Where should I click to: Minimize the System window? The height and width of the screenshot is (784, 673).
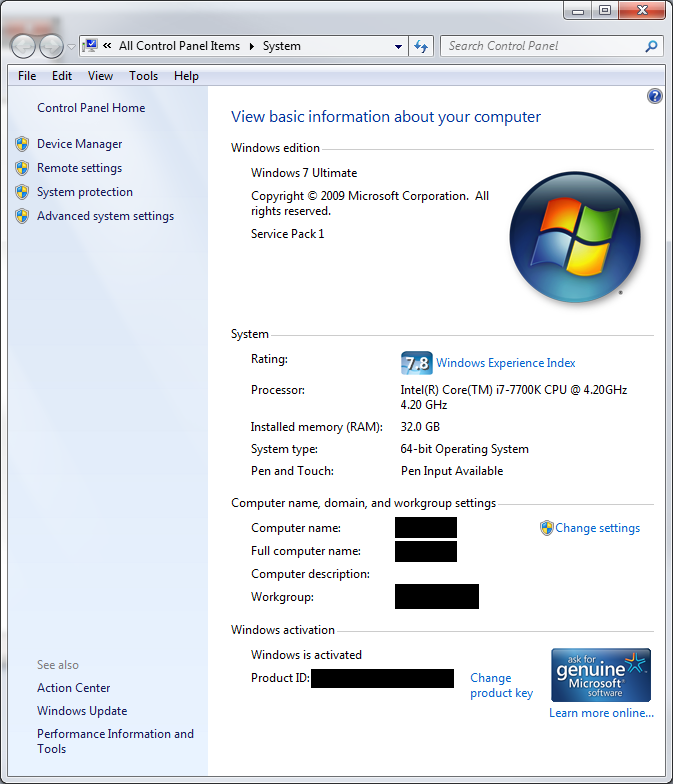click(578, 11)
